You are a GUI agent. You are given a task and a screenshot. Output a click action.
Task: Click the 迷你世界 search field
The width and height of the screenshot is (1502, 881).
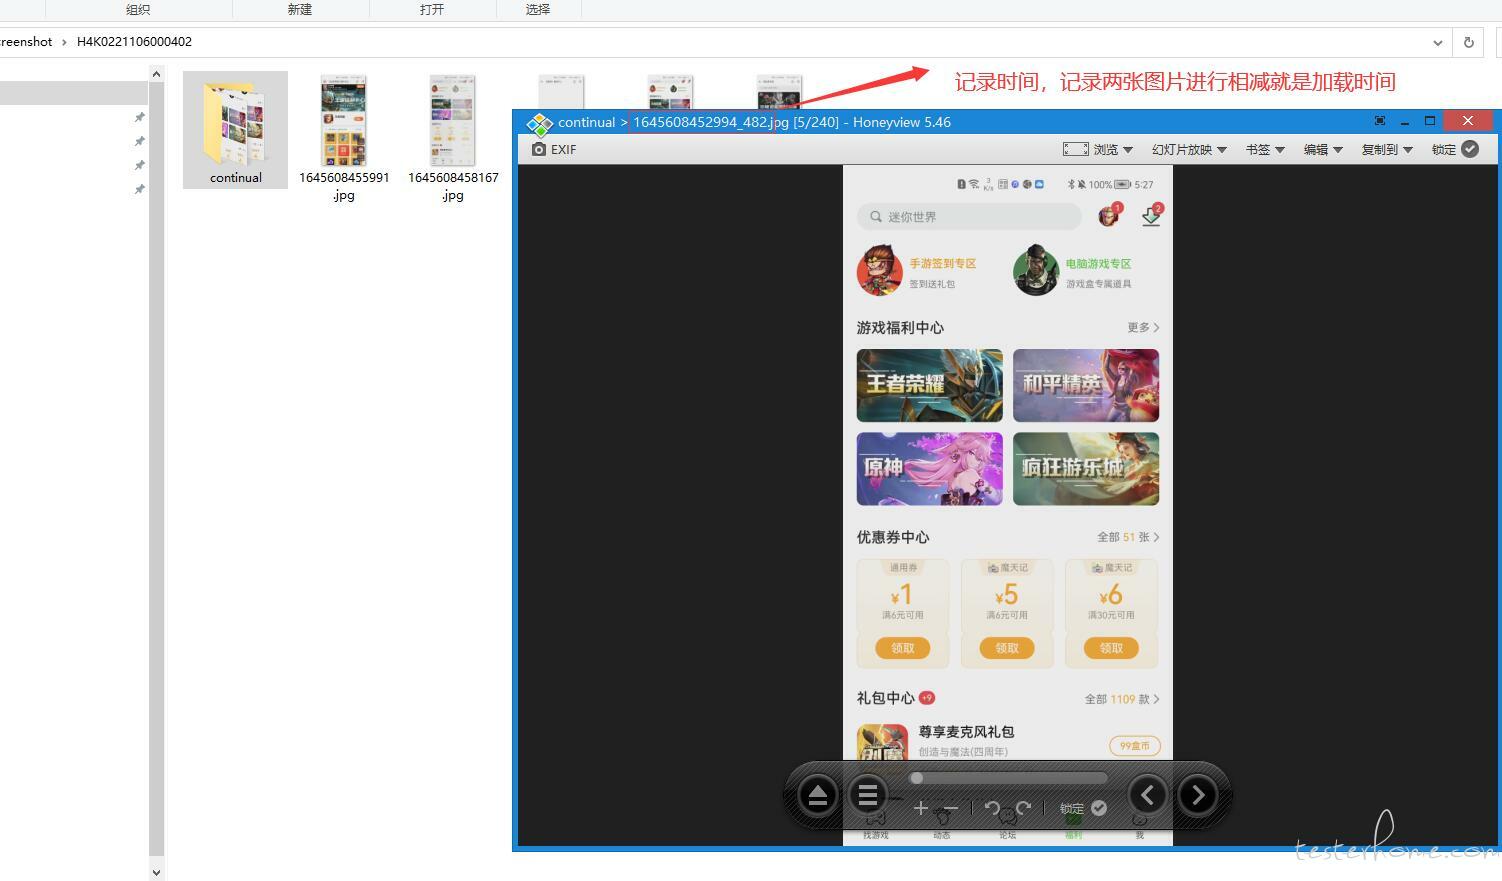(969, 217)
